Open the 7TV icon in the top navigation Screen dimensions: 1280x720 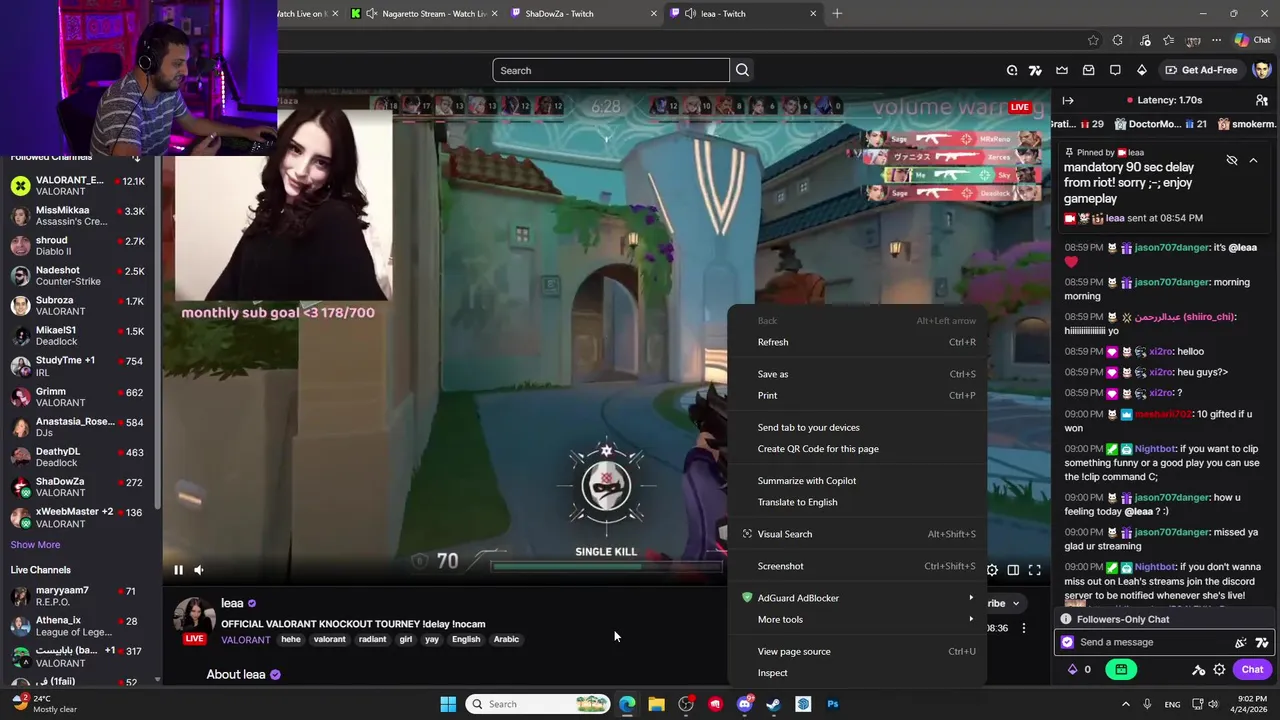point(1035,70)
